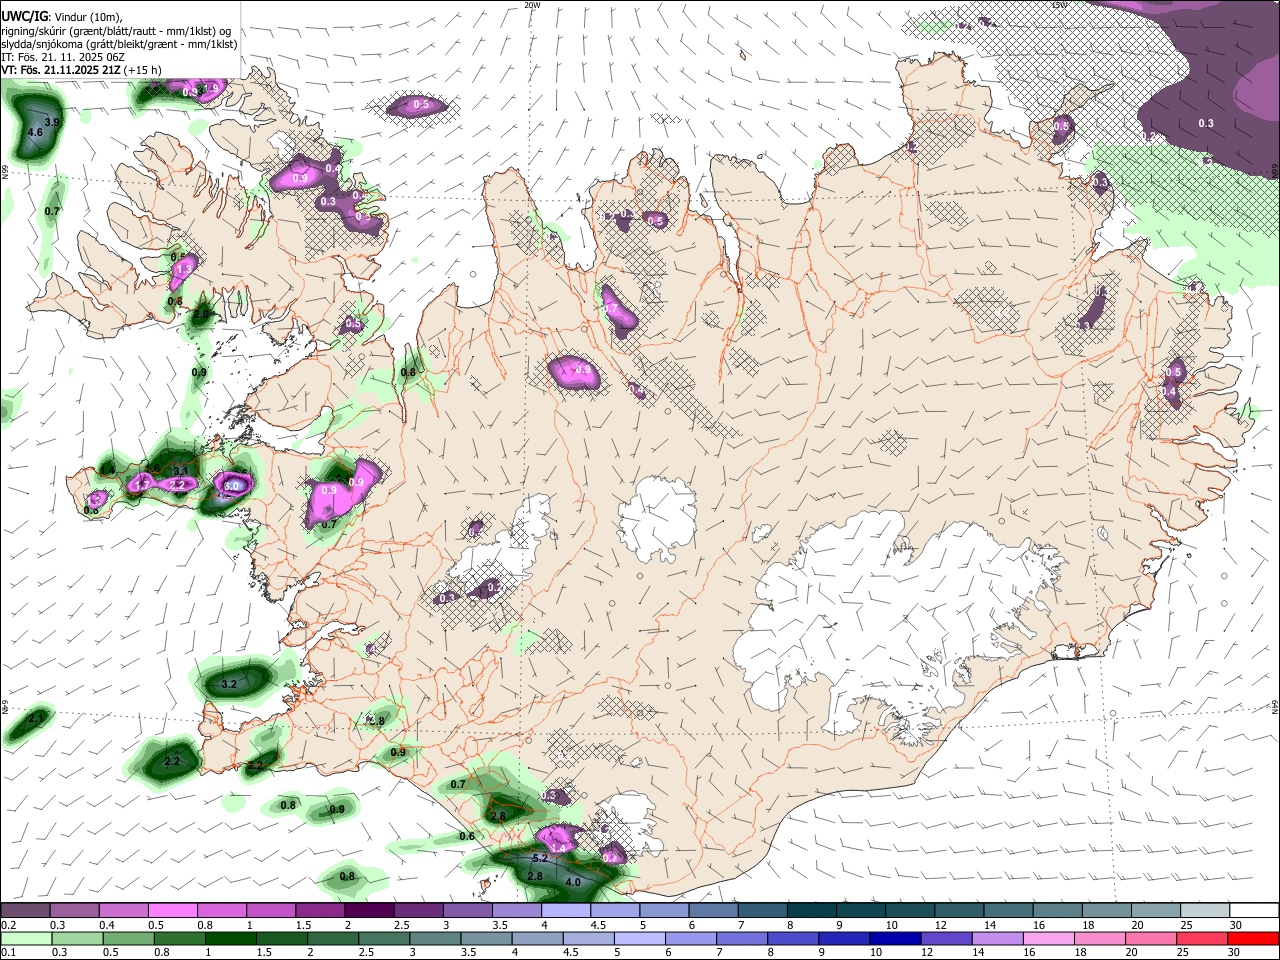Select the snow scale swatch starting at 4.5
This screenshot has width=1280, height=960.
[x=613, y=910]
